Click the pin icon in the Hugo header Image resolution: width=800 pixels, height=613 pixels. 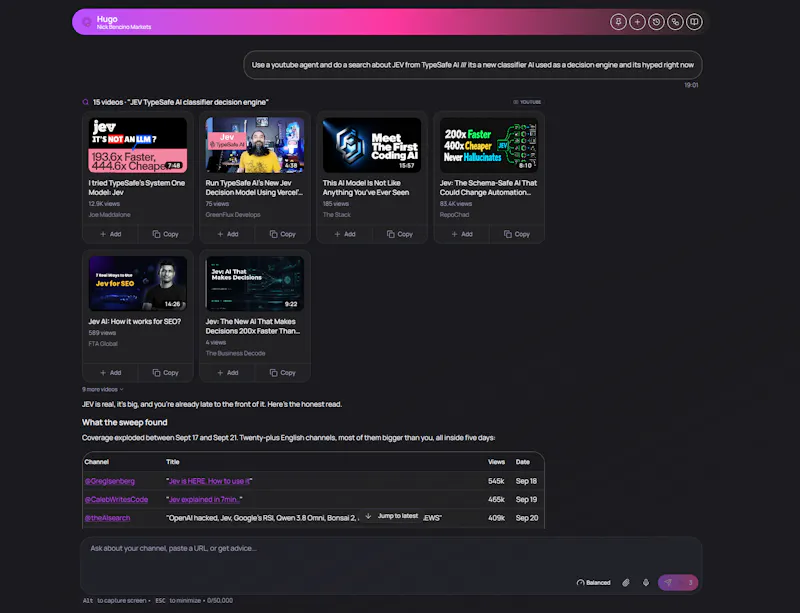pos(618,22)
